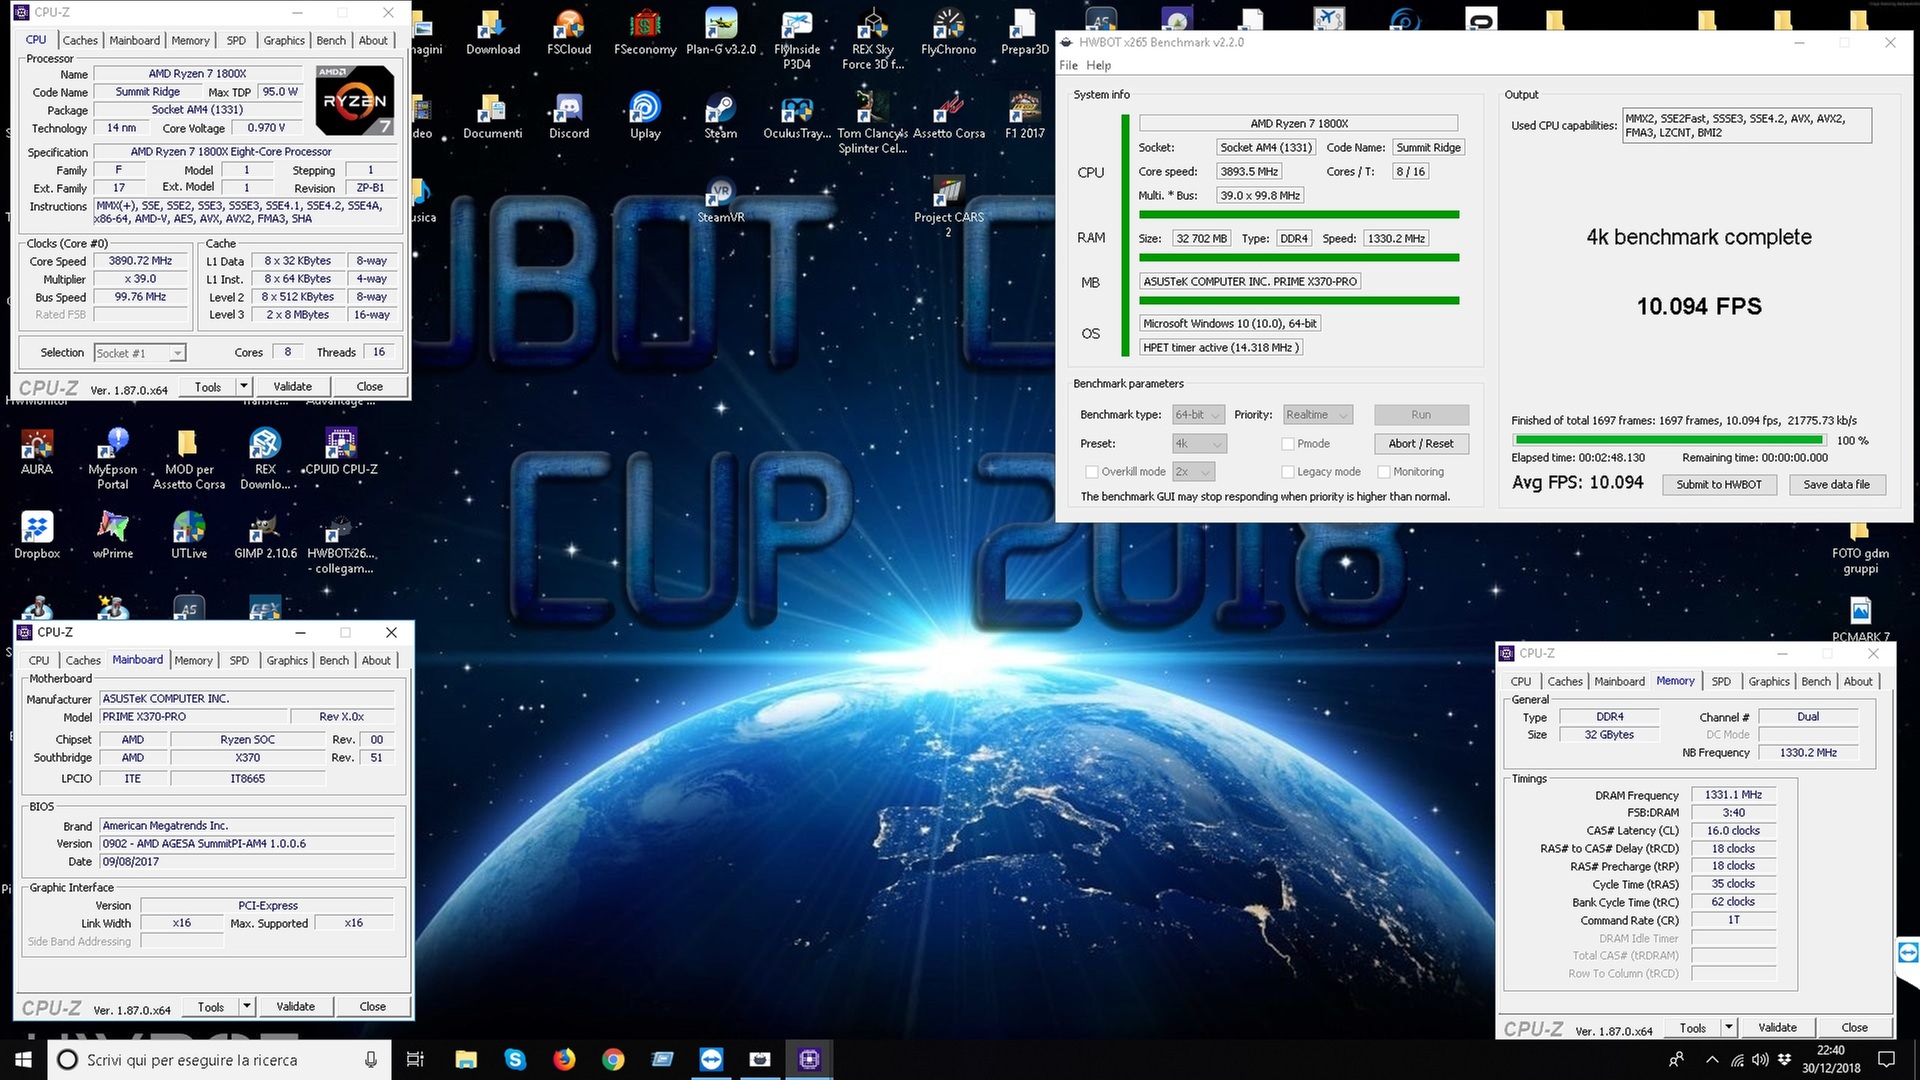Click Tools button in Memory CPU-Z window
This screenshot has width=1920, height=1080.
click(x=1692, y=1028)
